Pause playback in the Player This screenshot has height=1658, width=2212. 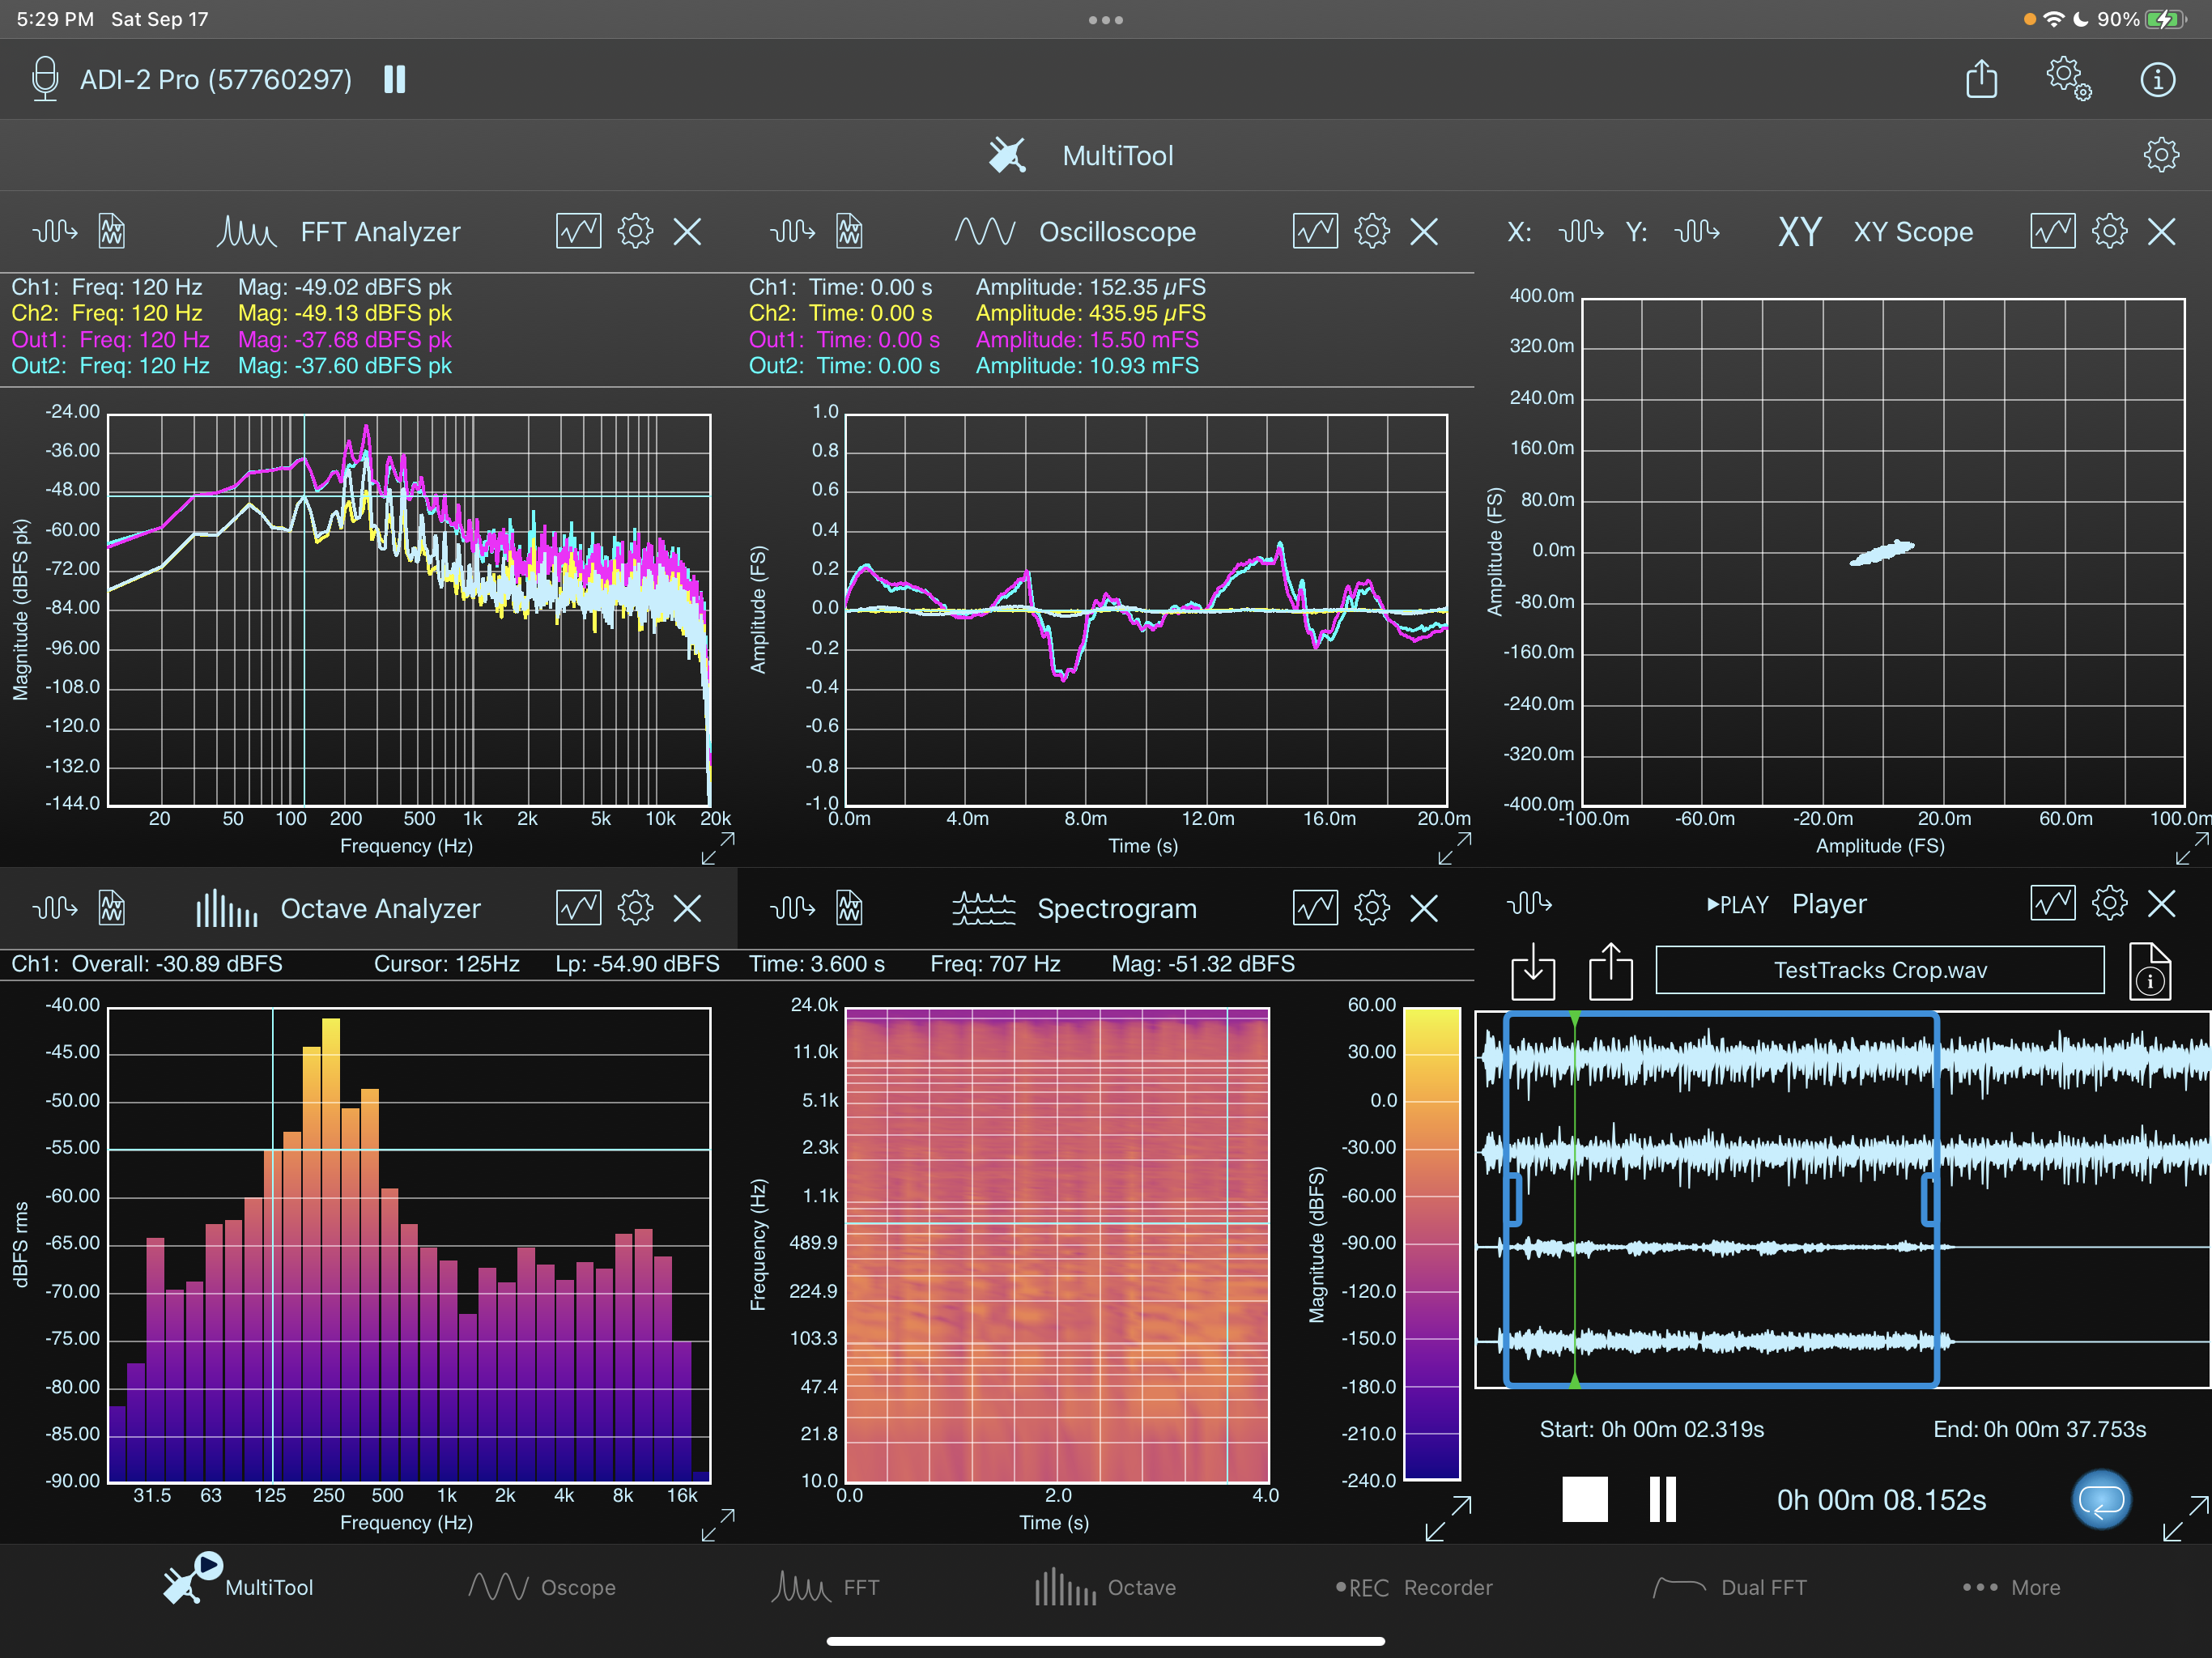pos(1662,1499)
